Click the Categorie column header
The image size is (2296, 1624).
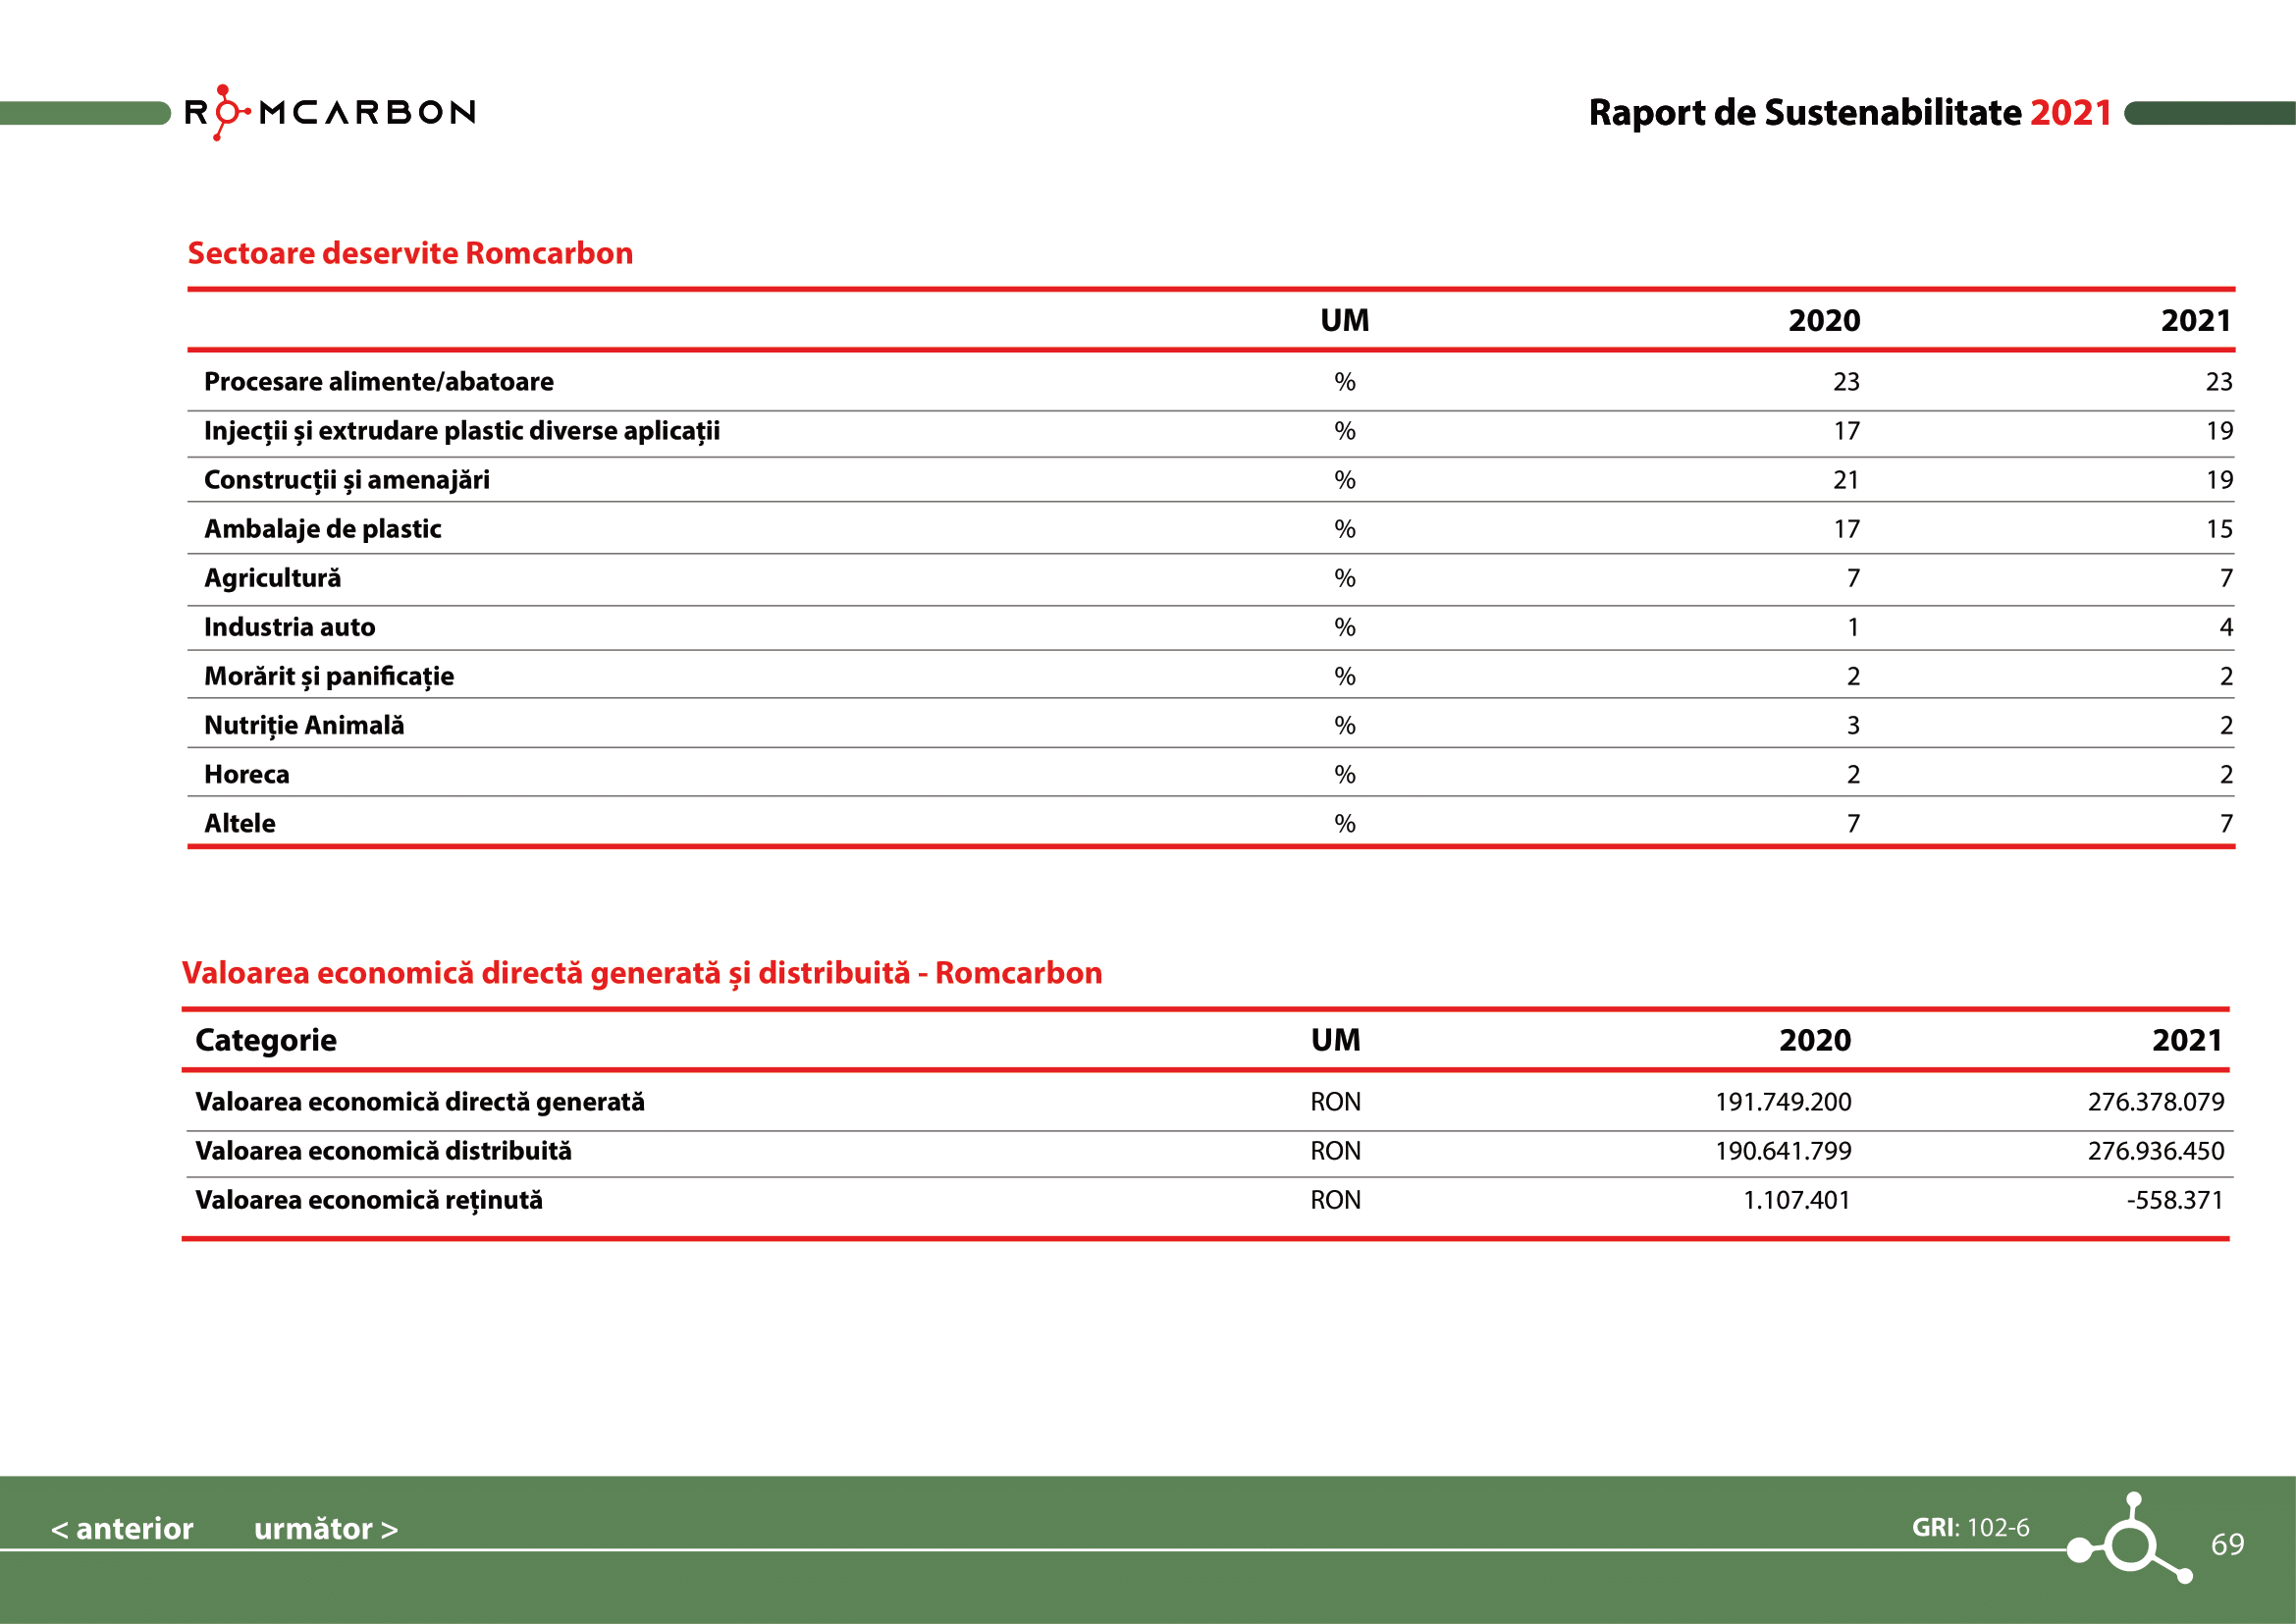(265, 1040)
